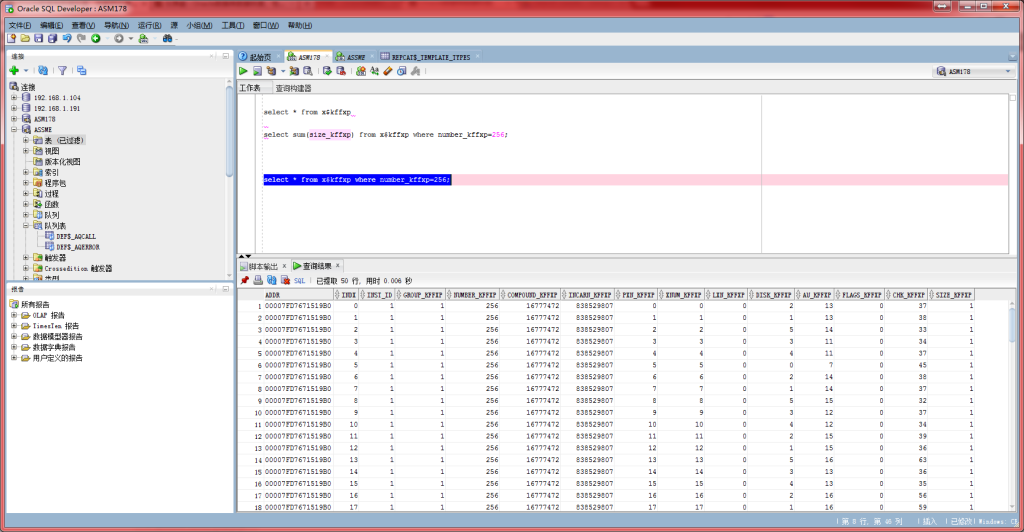This screenshot has width=1024, height=532.
Task: Click the Run Script icon
Action: (x=257, y=71)
